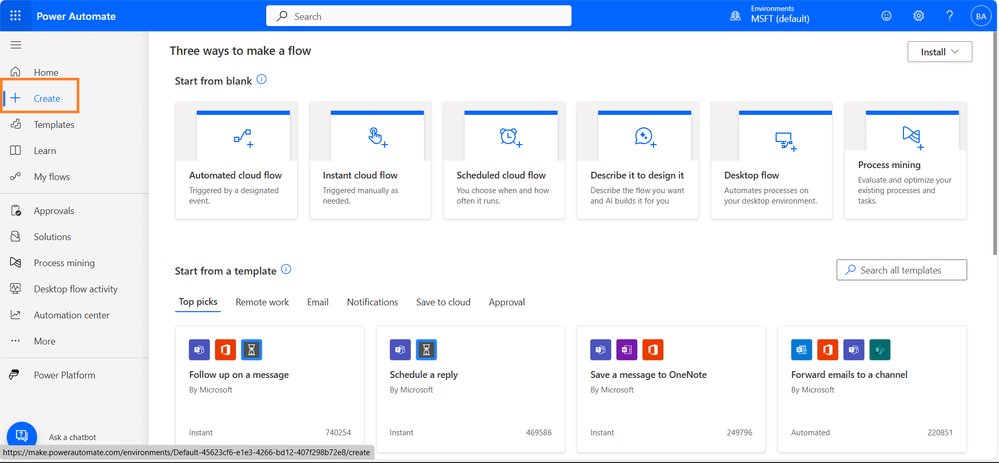999x463 pixels.
Task: Click the Process mining card icon
Action: coord(913,136)
